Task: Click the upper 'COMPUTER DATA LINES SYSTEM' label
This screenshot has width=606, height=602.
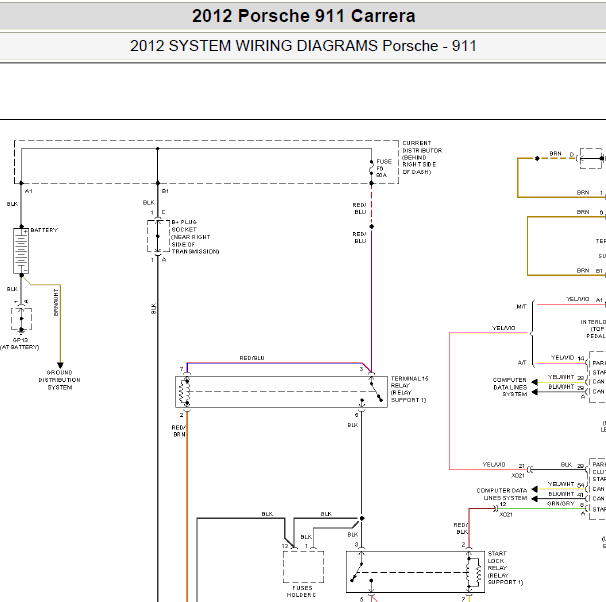Action: (x=510, y=387)
